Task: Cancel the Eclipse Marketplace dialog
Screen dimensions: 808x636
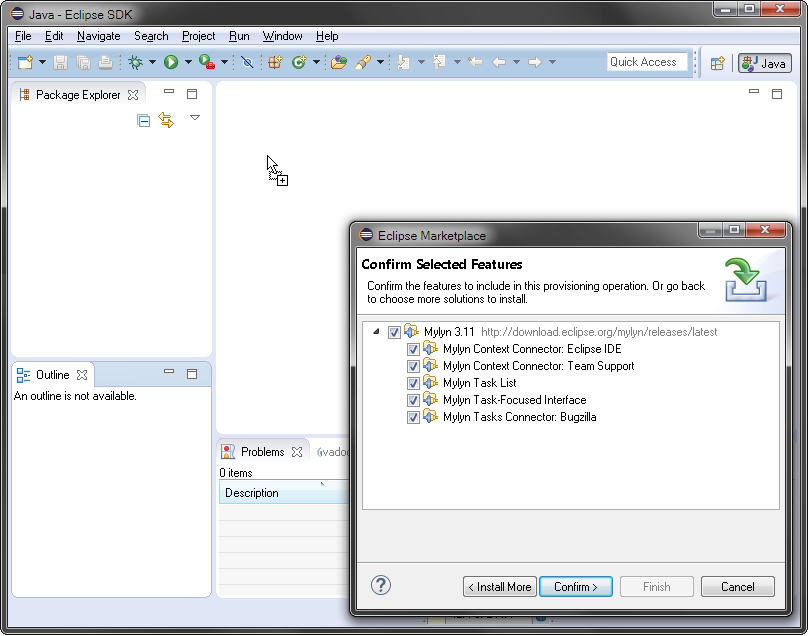Action: pyautogui.click(x=737, y=587)
